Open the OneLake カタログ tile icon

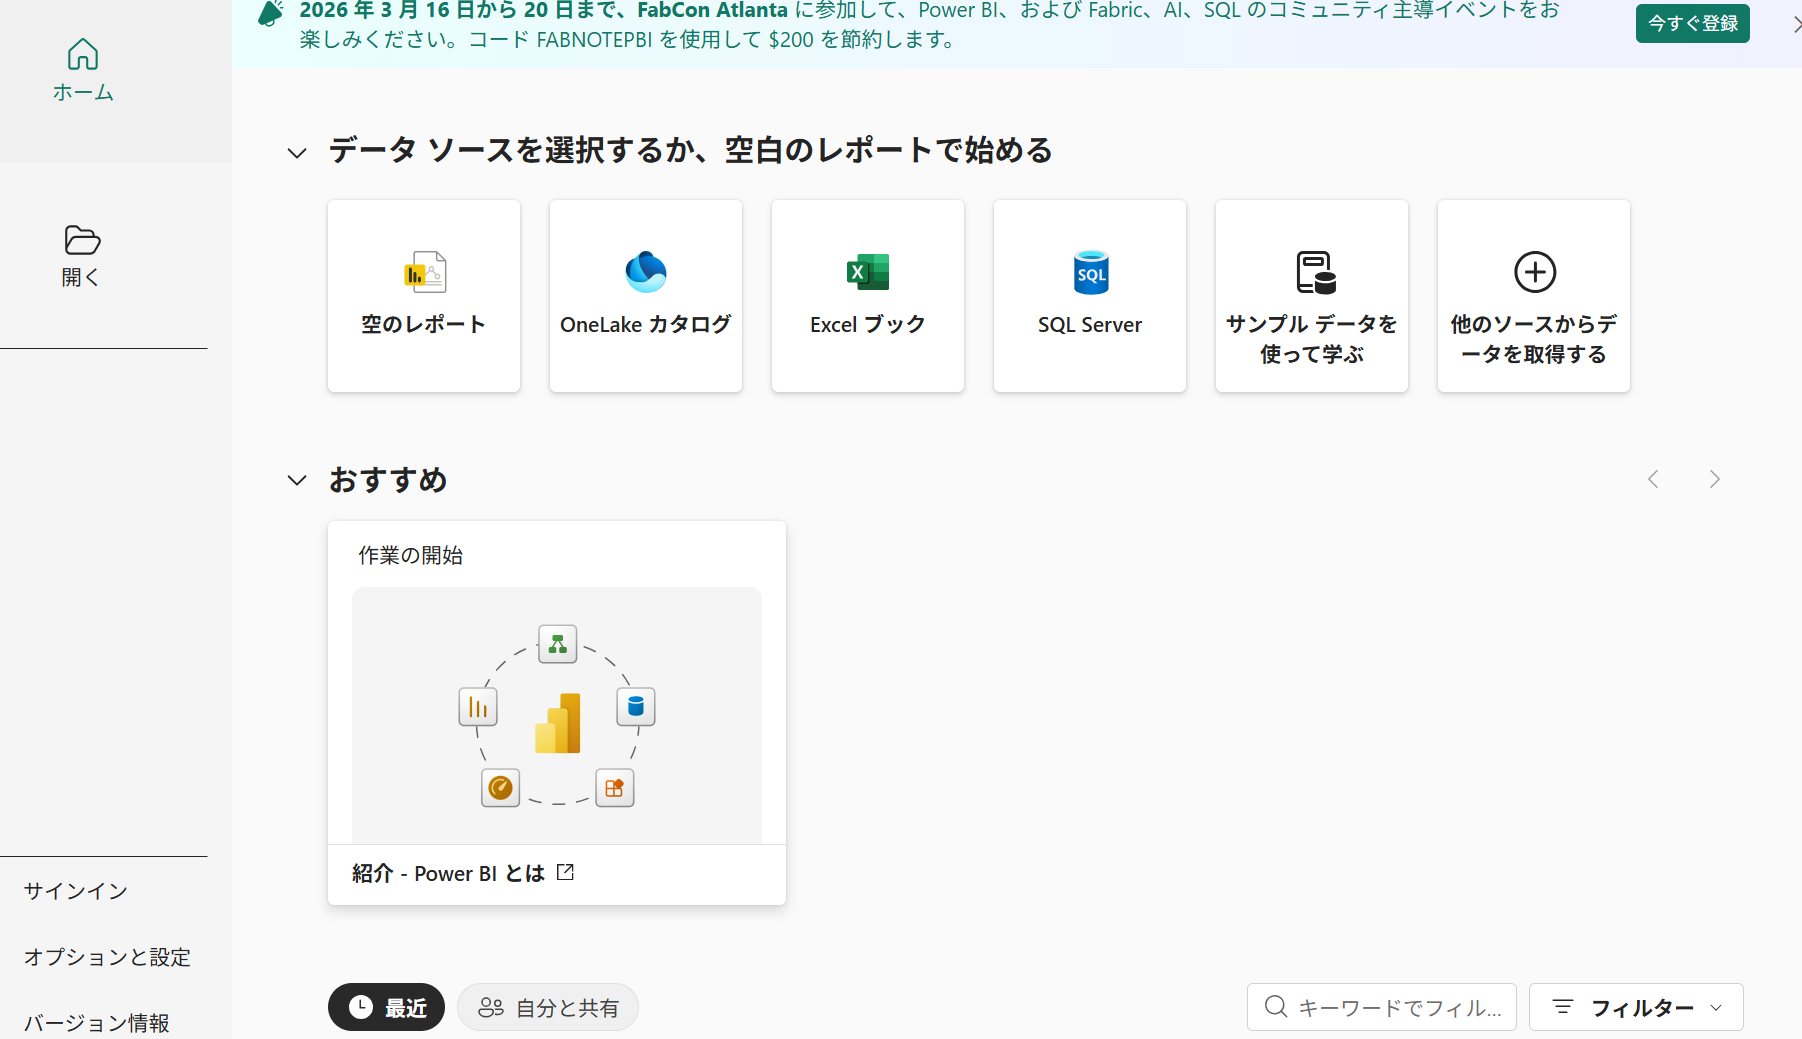pos(646,272)
